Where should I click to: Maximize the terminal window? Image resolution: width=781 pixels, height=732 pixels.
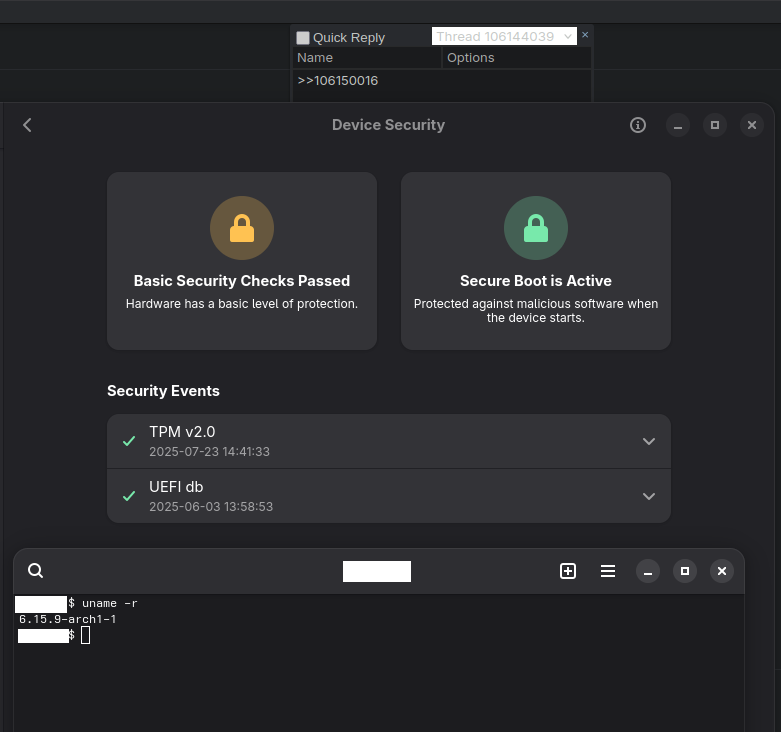(685, 571)
